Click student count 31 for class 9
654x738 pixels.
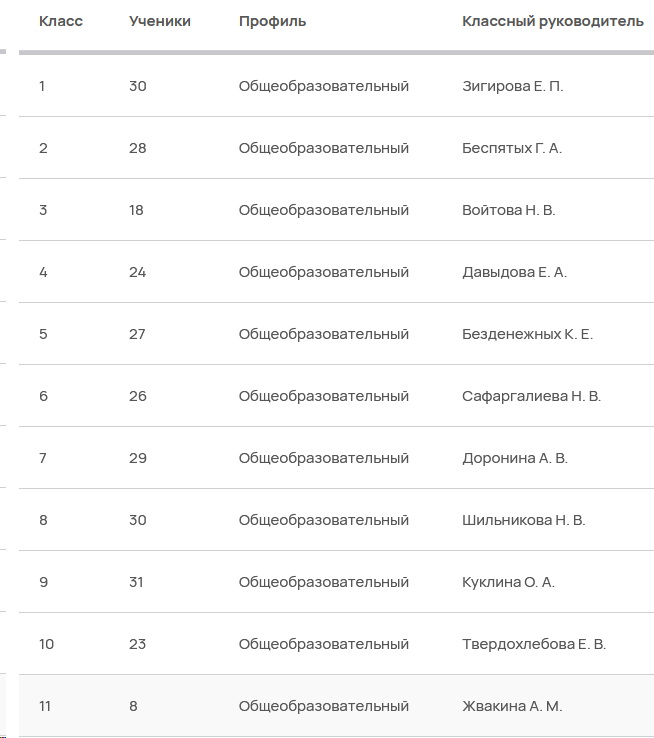[x=136, y=582]
